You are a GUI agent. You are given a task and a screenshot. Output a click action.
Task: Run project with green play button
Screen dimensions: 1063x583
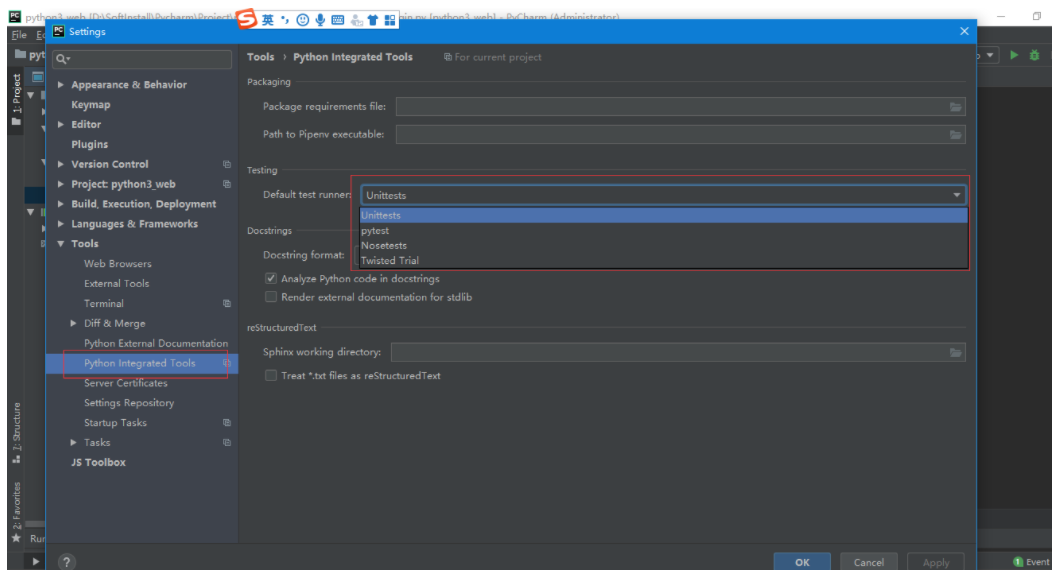tap(1014, 55)
